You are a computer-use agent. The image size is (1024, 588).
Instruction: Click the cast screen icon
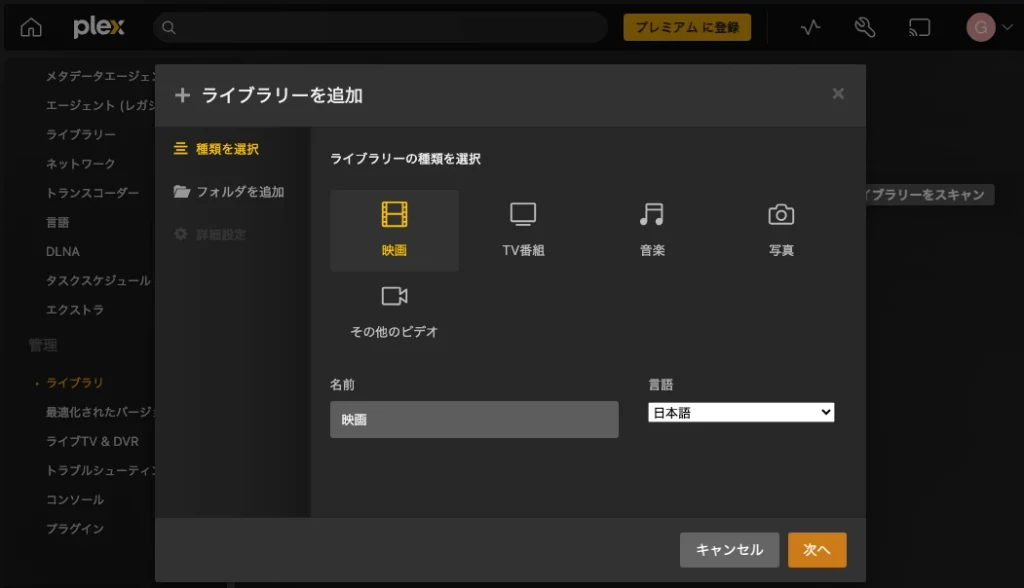click(x=920, y=27)
